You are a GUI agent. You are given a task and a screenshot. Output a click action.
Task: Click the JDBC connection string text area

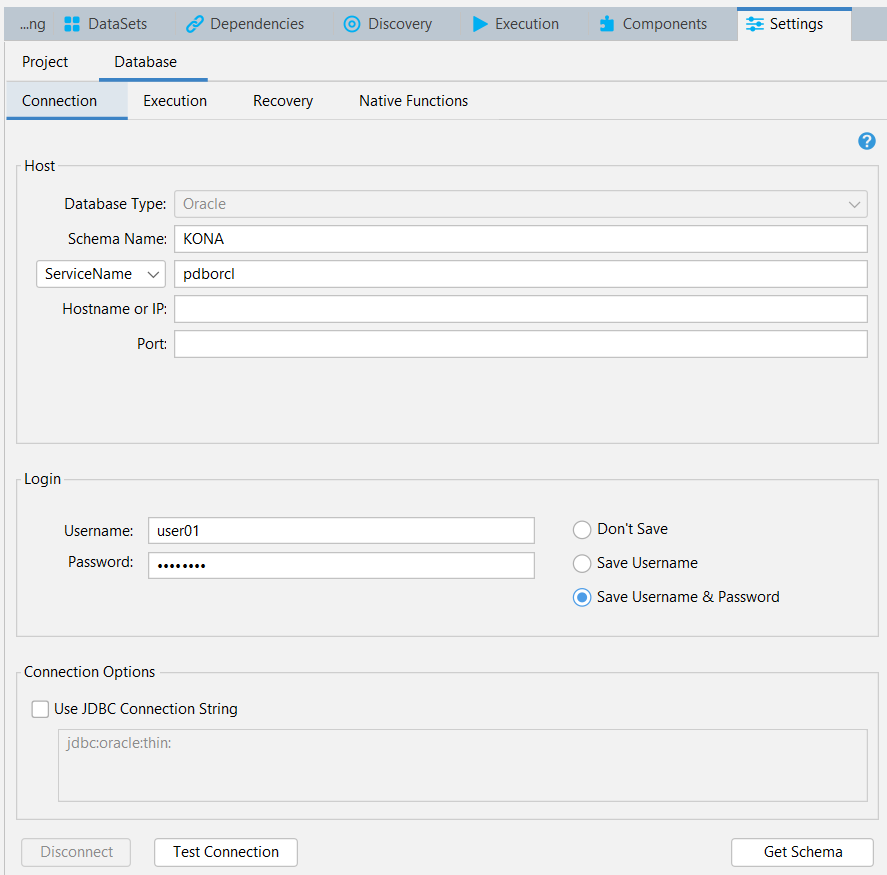(x=463, y=766)
